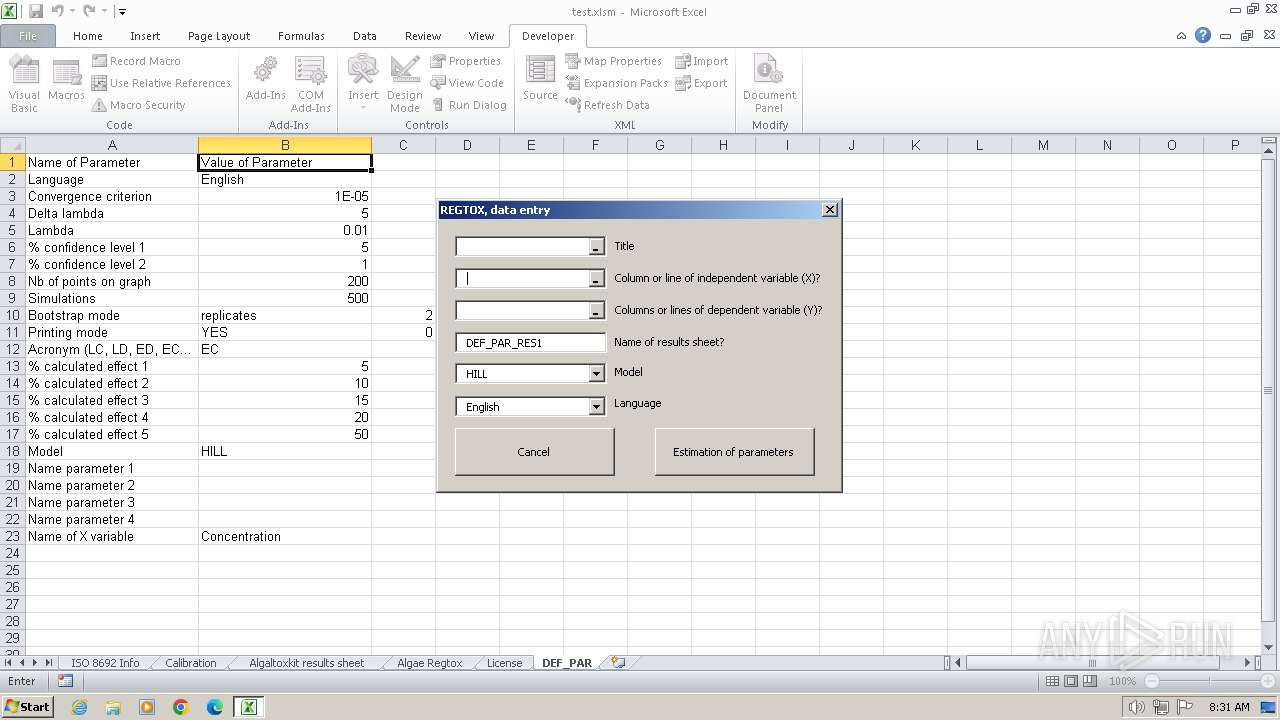Click Run Dialog

[469, 105]
